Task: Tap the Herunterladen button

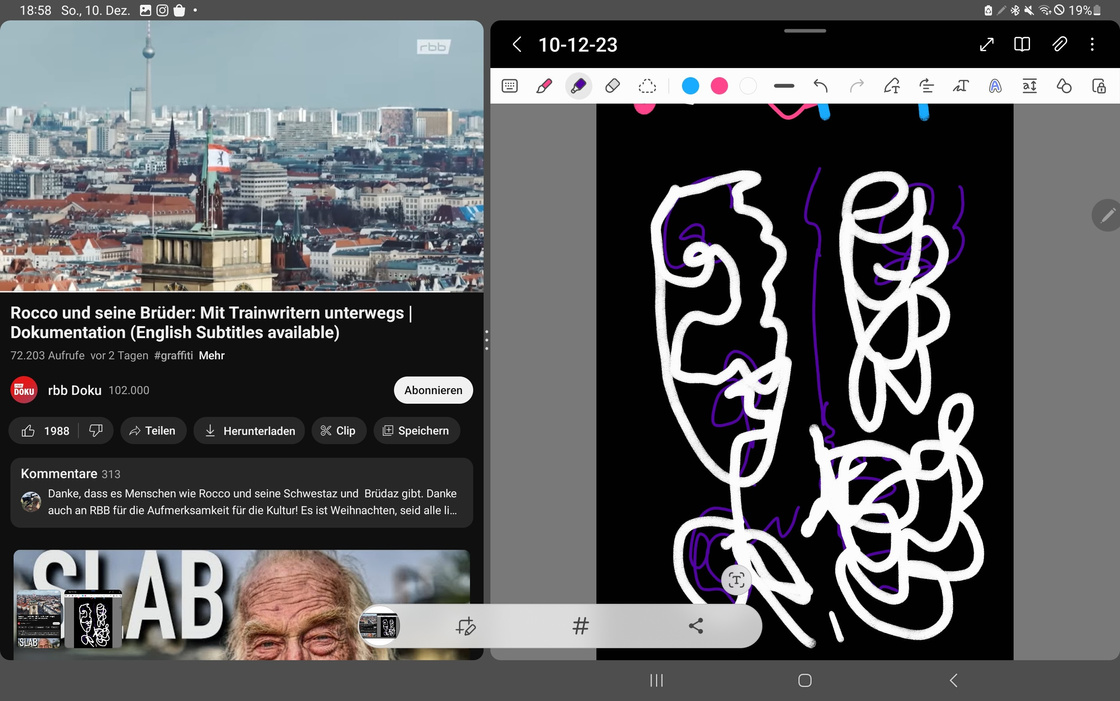Action: point(249,430)
